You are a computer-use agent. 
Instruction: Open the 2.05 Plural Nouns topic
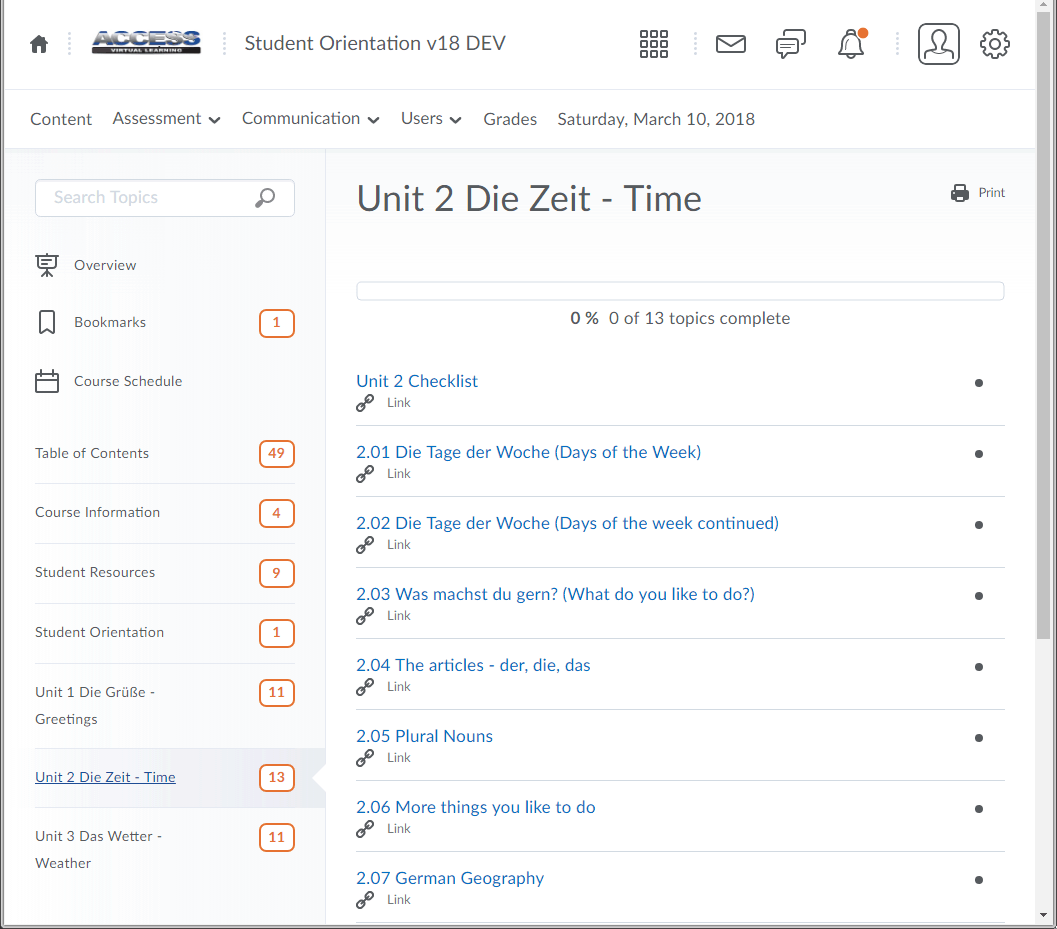424,736
